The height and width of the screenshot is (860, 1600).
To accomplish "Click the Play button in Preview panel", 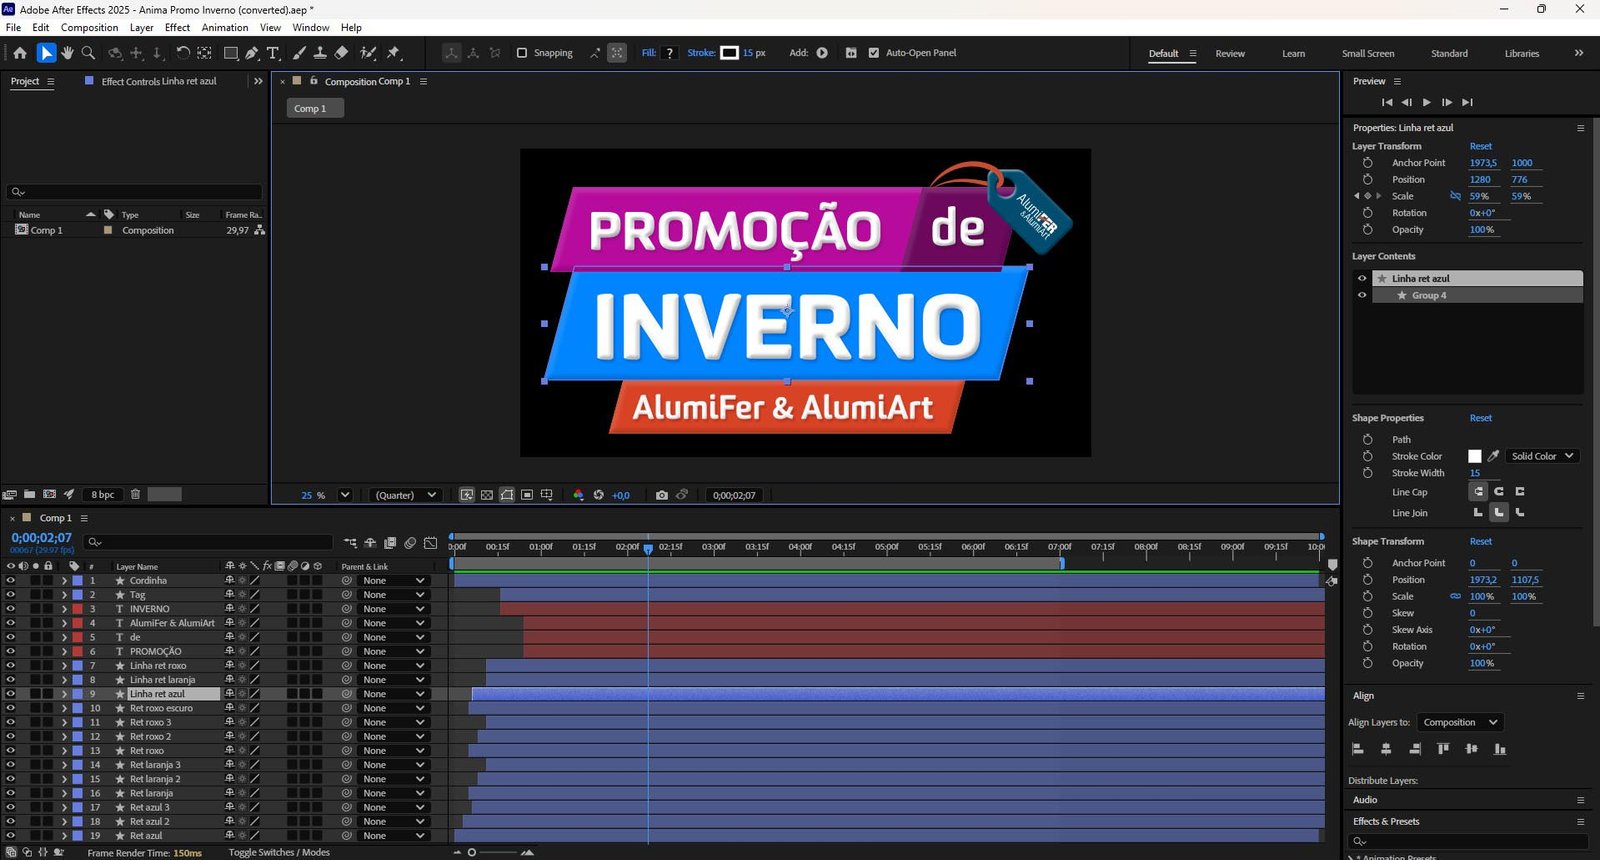I will (x=1427, y=102).
